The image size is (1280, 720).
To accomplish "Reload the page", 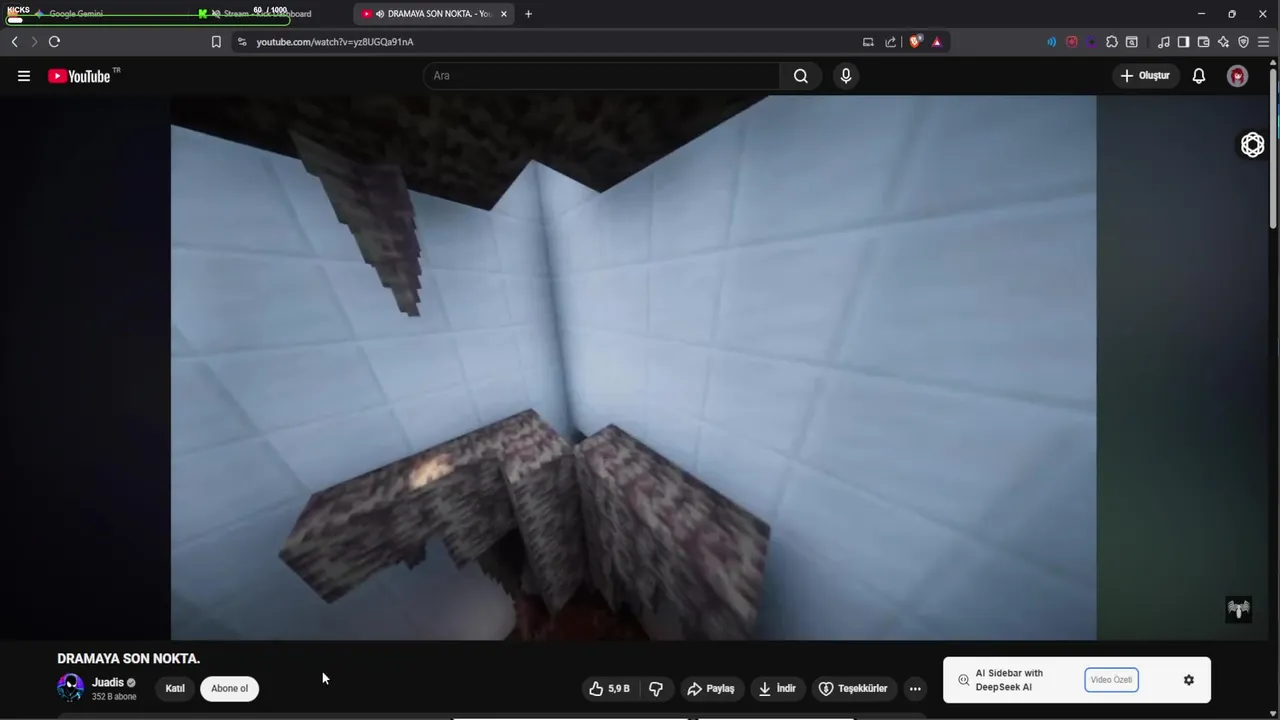I will pos(54,42).
